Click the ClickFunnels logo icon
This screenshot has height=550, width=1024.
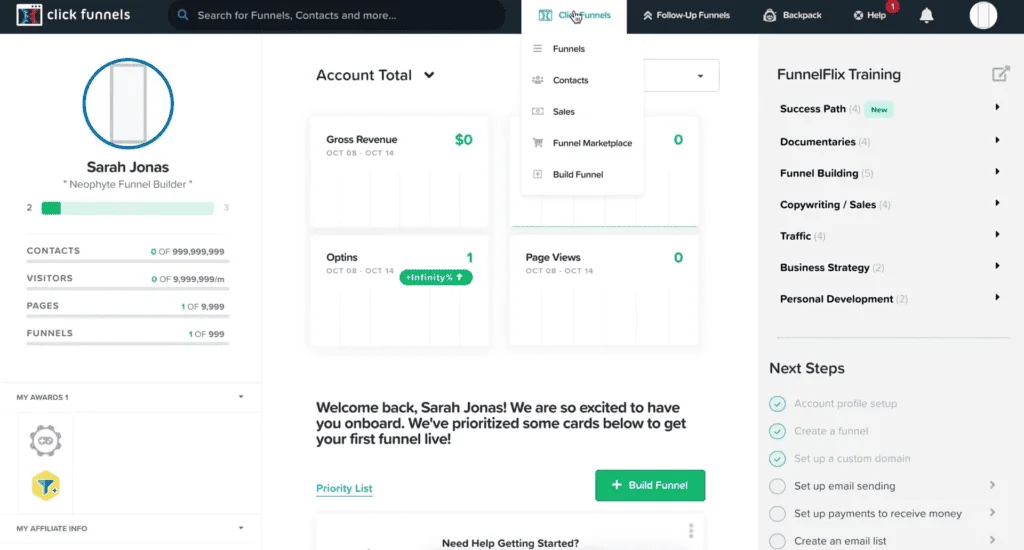(x=29, y=15)
